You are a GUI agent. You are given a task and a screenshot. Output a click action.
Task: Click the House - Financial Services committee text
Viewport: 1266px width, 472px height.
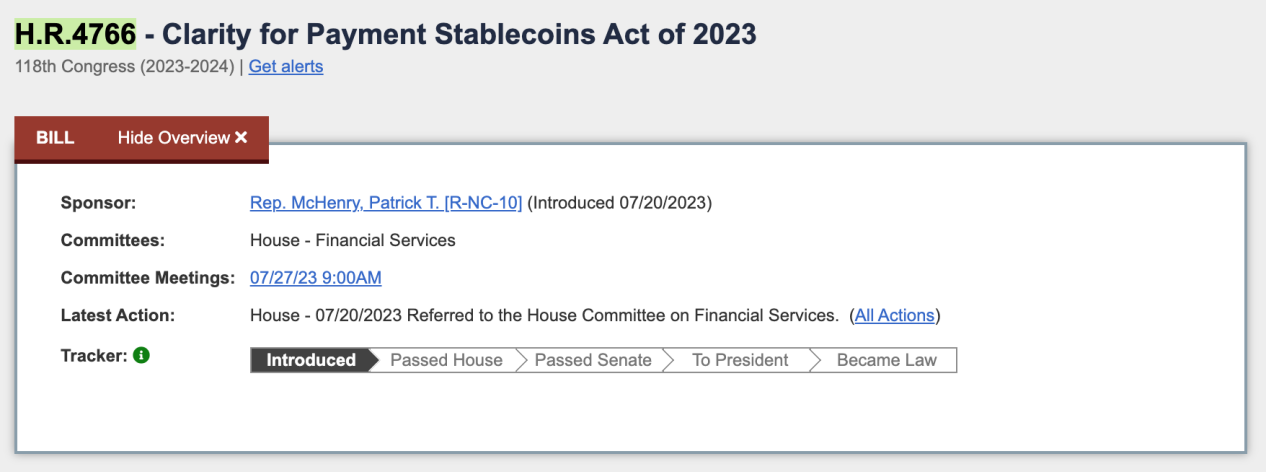click(x=353, y=240)
